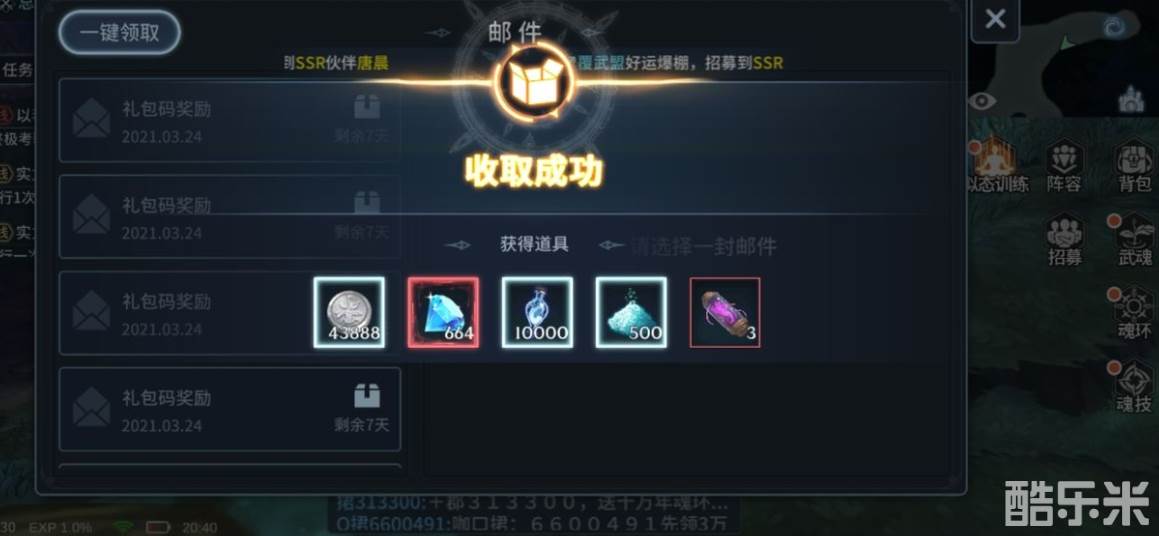
Task: Open the 背包 backpack icon
Action: coord(1135,168)
